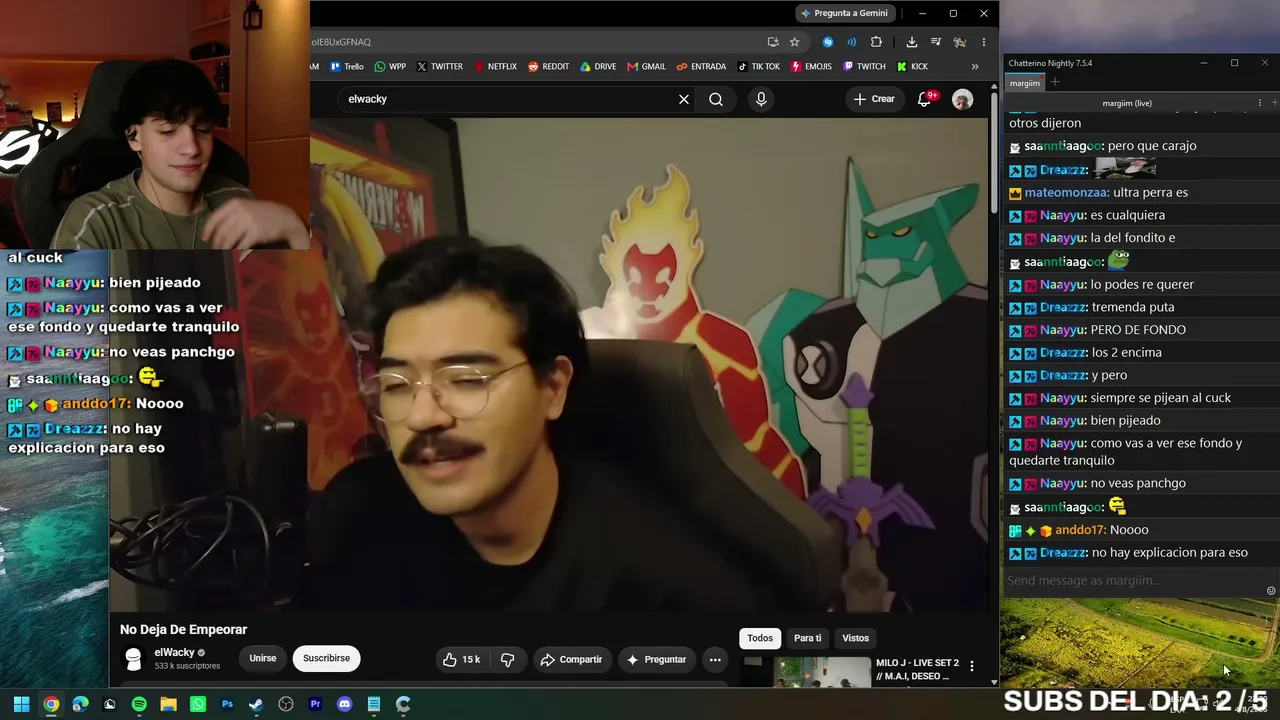Open the elWacky channel name
The width and height of the screenshot is (1280, 720).
[174, 652]
